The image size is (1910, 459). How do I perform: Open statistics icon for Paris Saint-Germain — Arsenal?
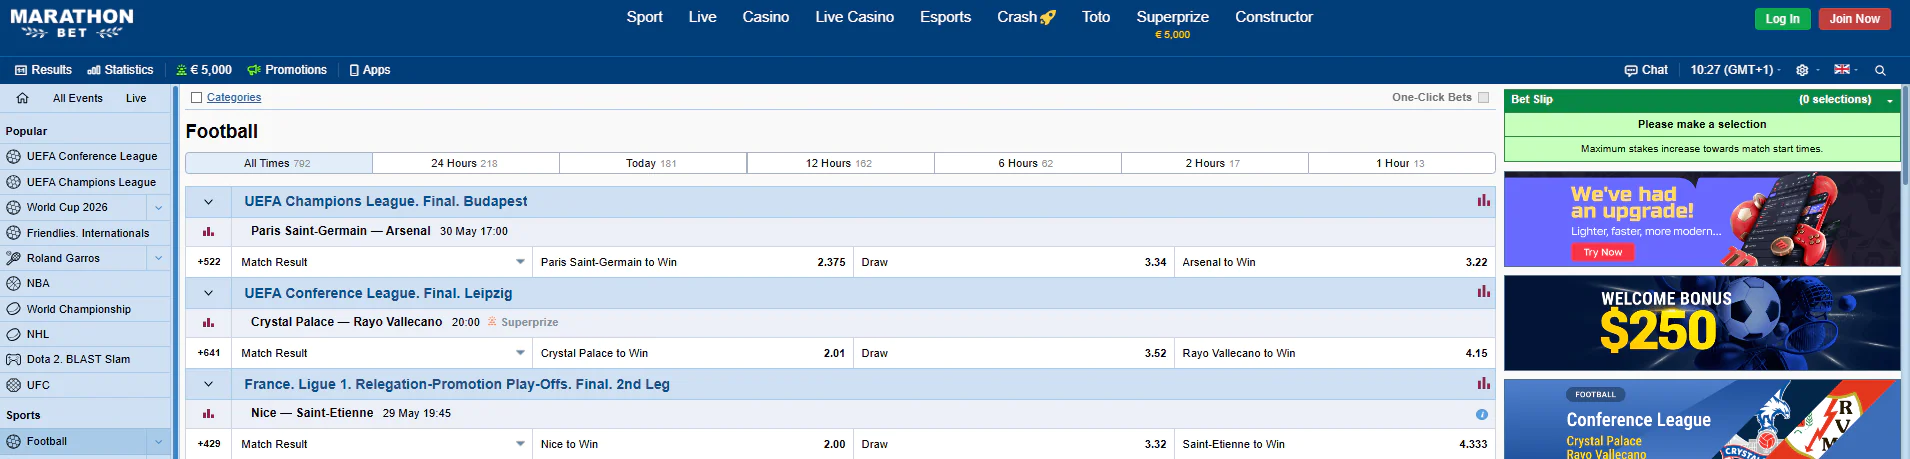pos(208,232)
